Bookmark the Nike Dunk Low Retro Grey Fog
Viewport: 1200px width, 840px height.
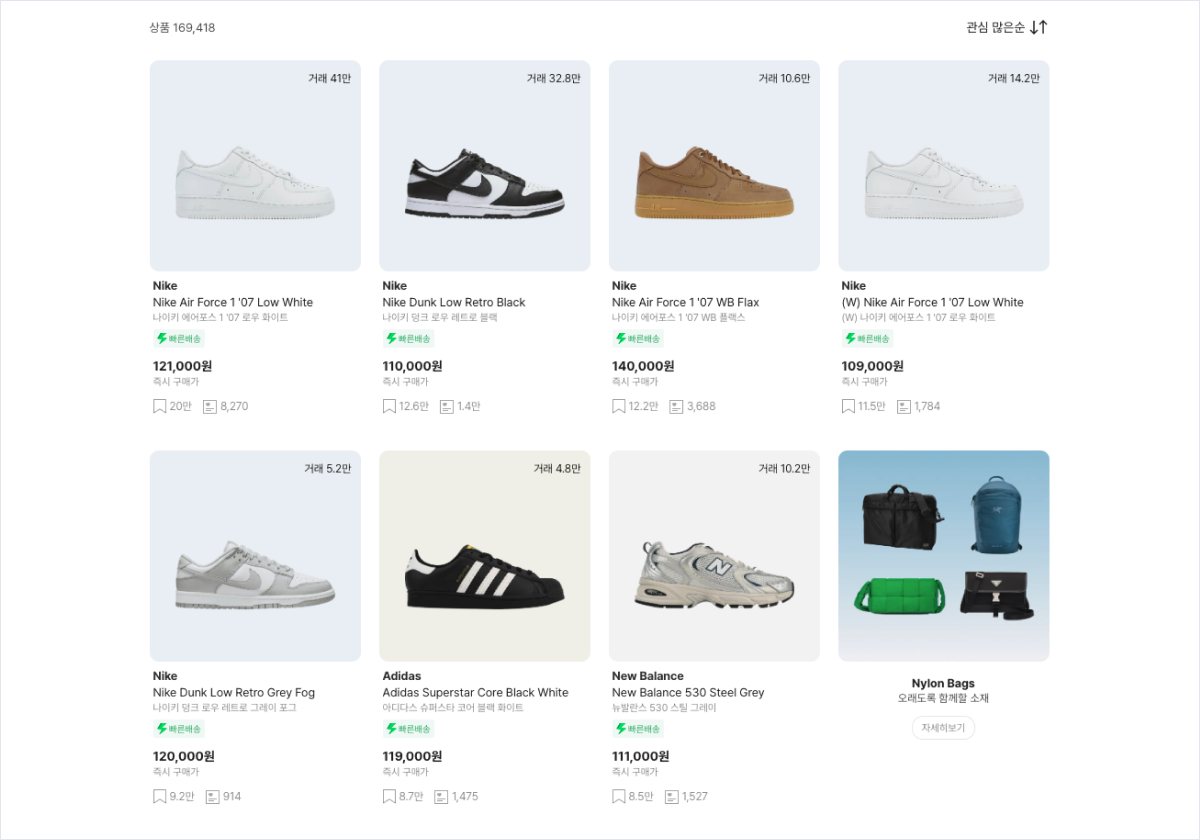pyautogui.click(x=159, y=796)
